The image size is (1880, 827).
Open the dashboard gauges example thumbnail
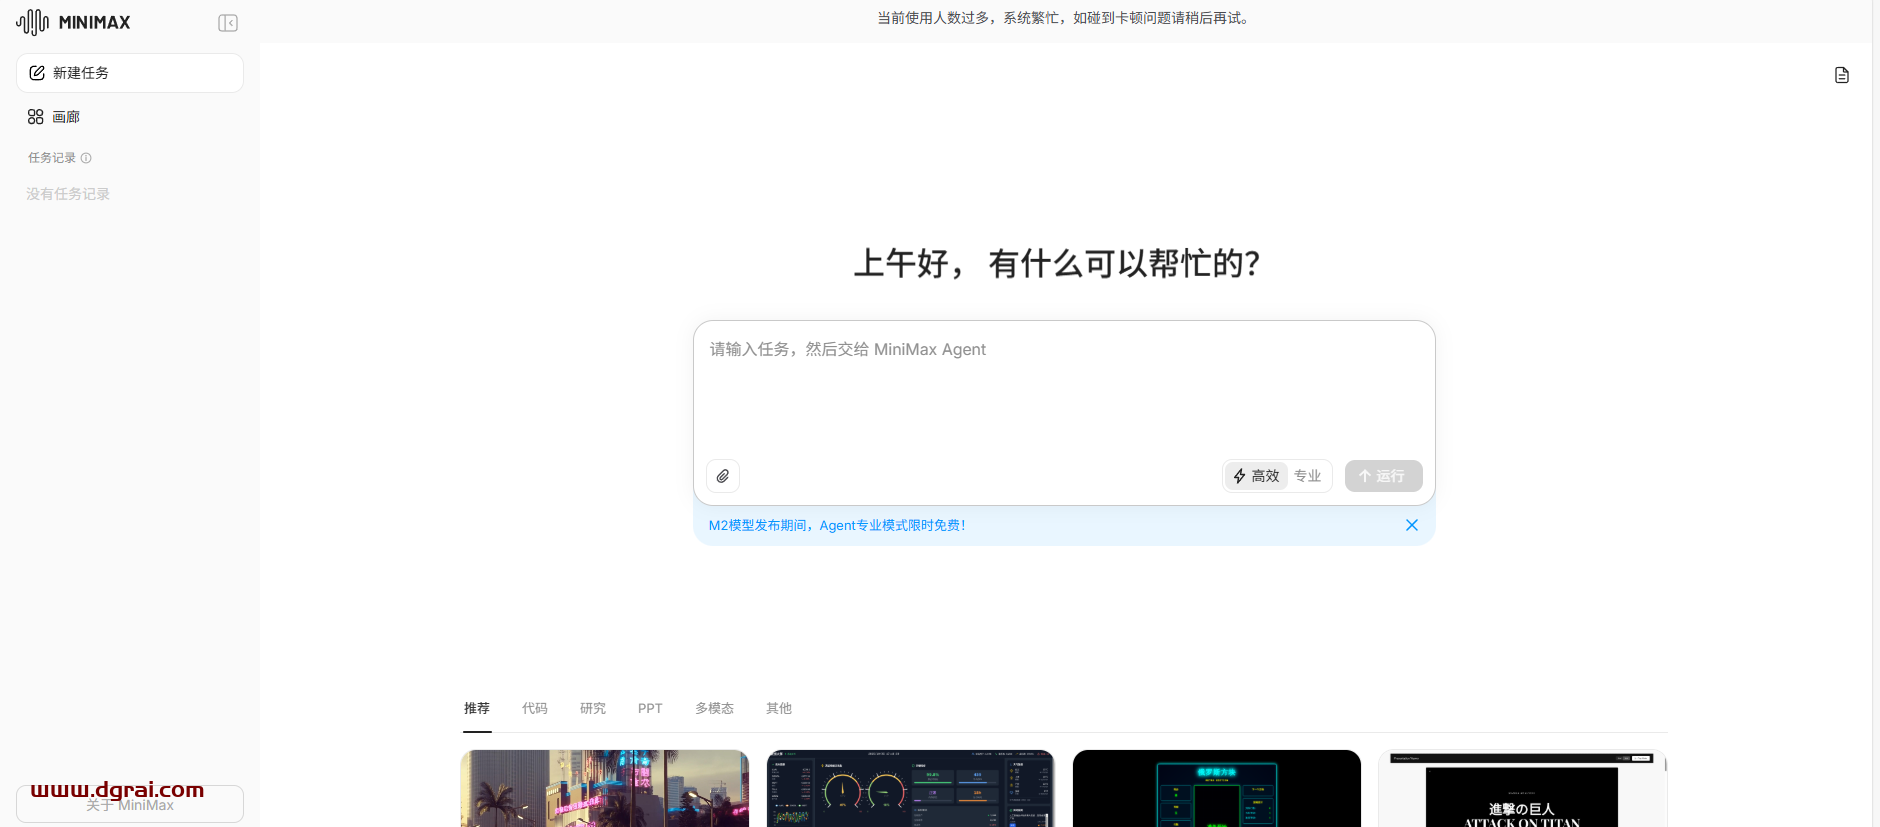pos(910,789)
